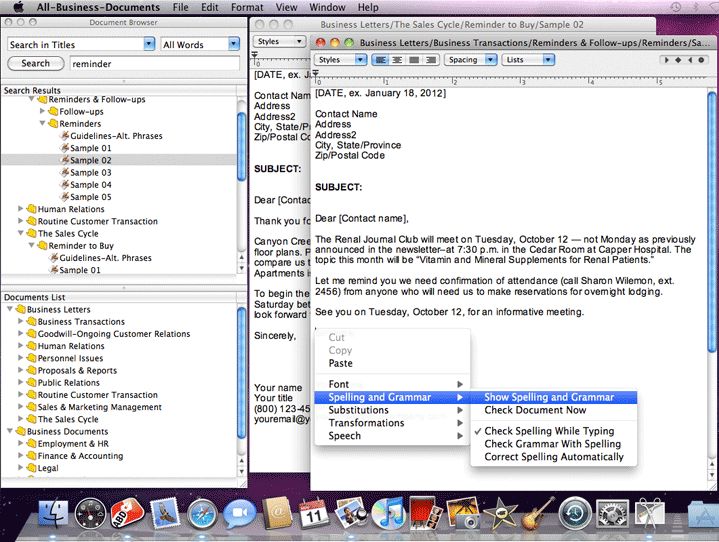Viewport: 719px width, 542px height.
Task: Open the File menu
Action: click(181, 7)
